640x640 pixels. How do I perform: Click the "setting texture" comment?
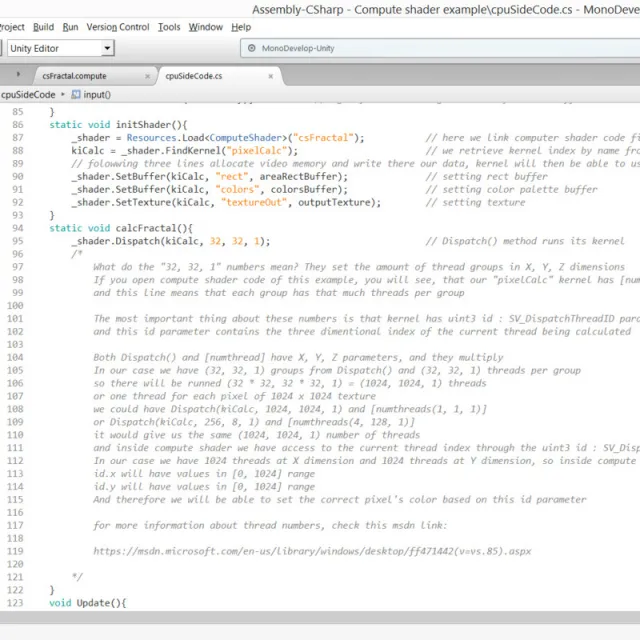(476, 202)
